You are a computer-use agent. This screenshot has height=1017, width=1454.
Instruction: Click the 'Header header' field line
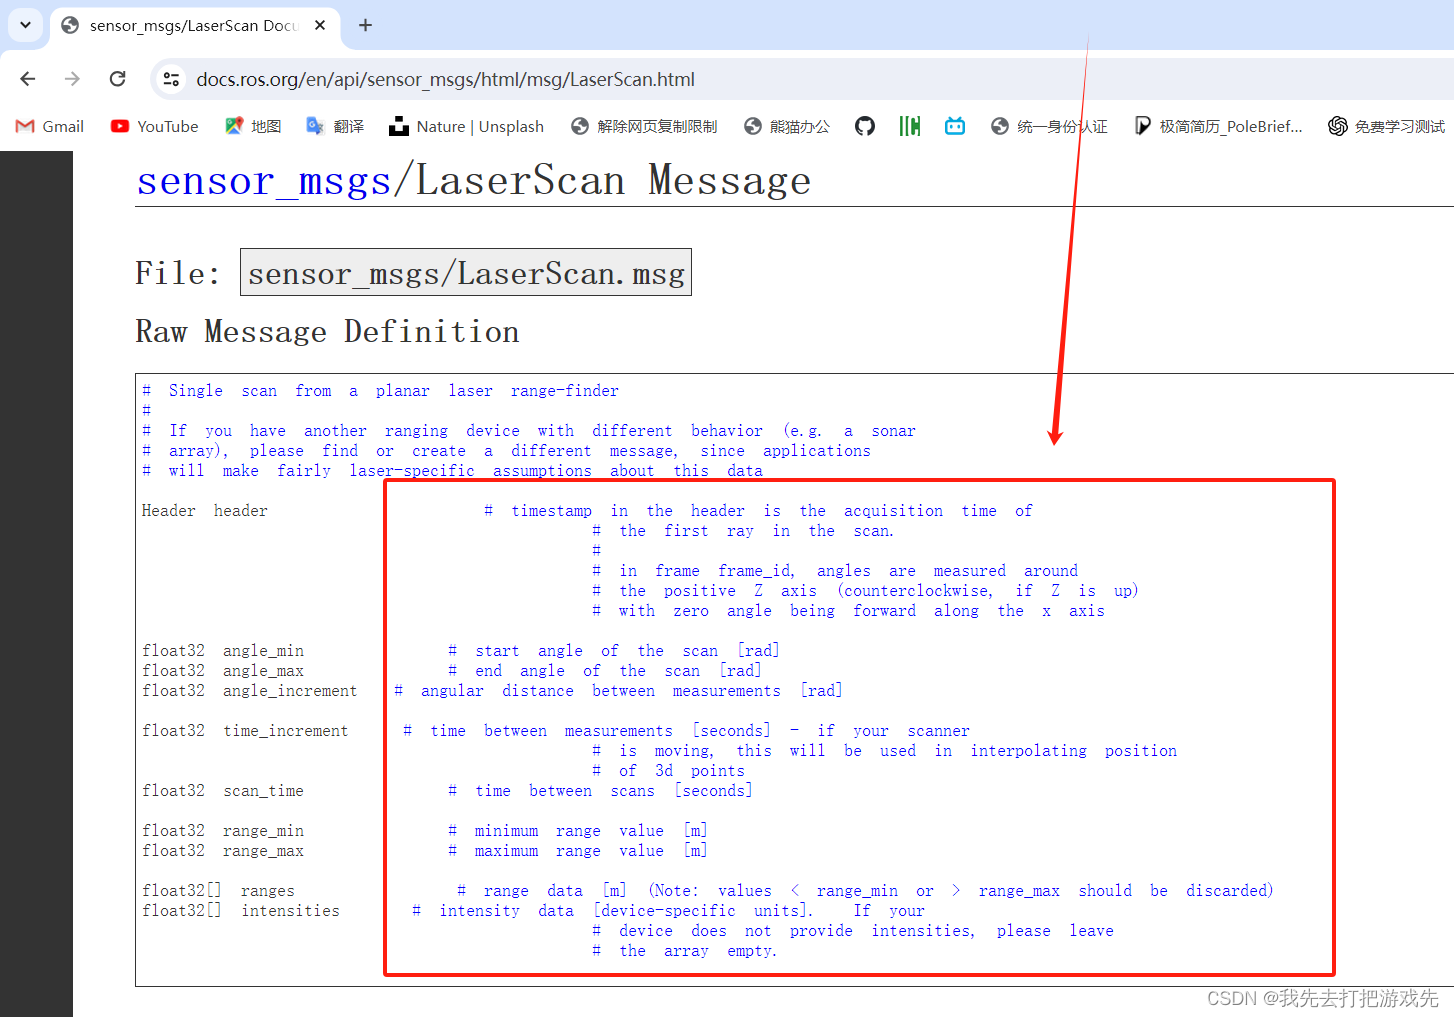205,510
